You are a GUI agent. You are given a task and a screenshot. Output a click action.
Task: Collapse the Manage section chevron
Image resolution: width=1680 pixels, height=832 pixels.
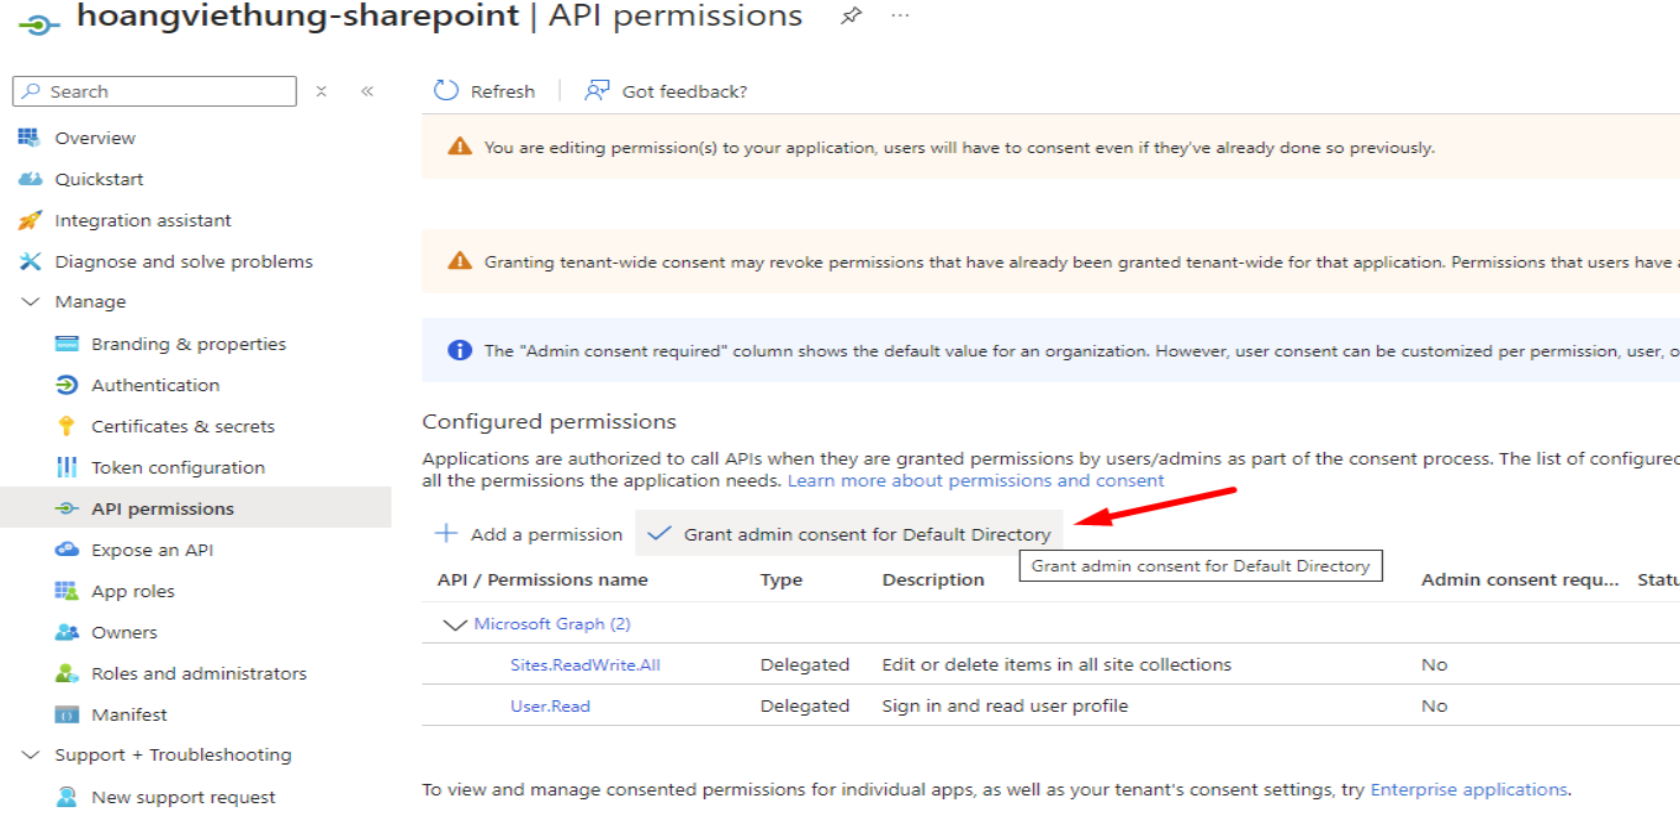tap(31, 301)
